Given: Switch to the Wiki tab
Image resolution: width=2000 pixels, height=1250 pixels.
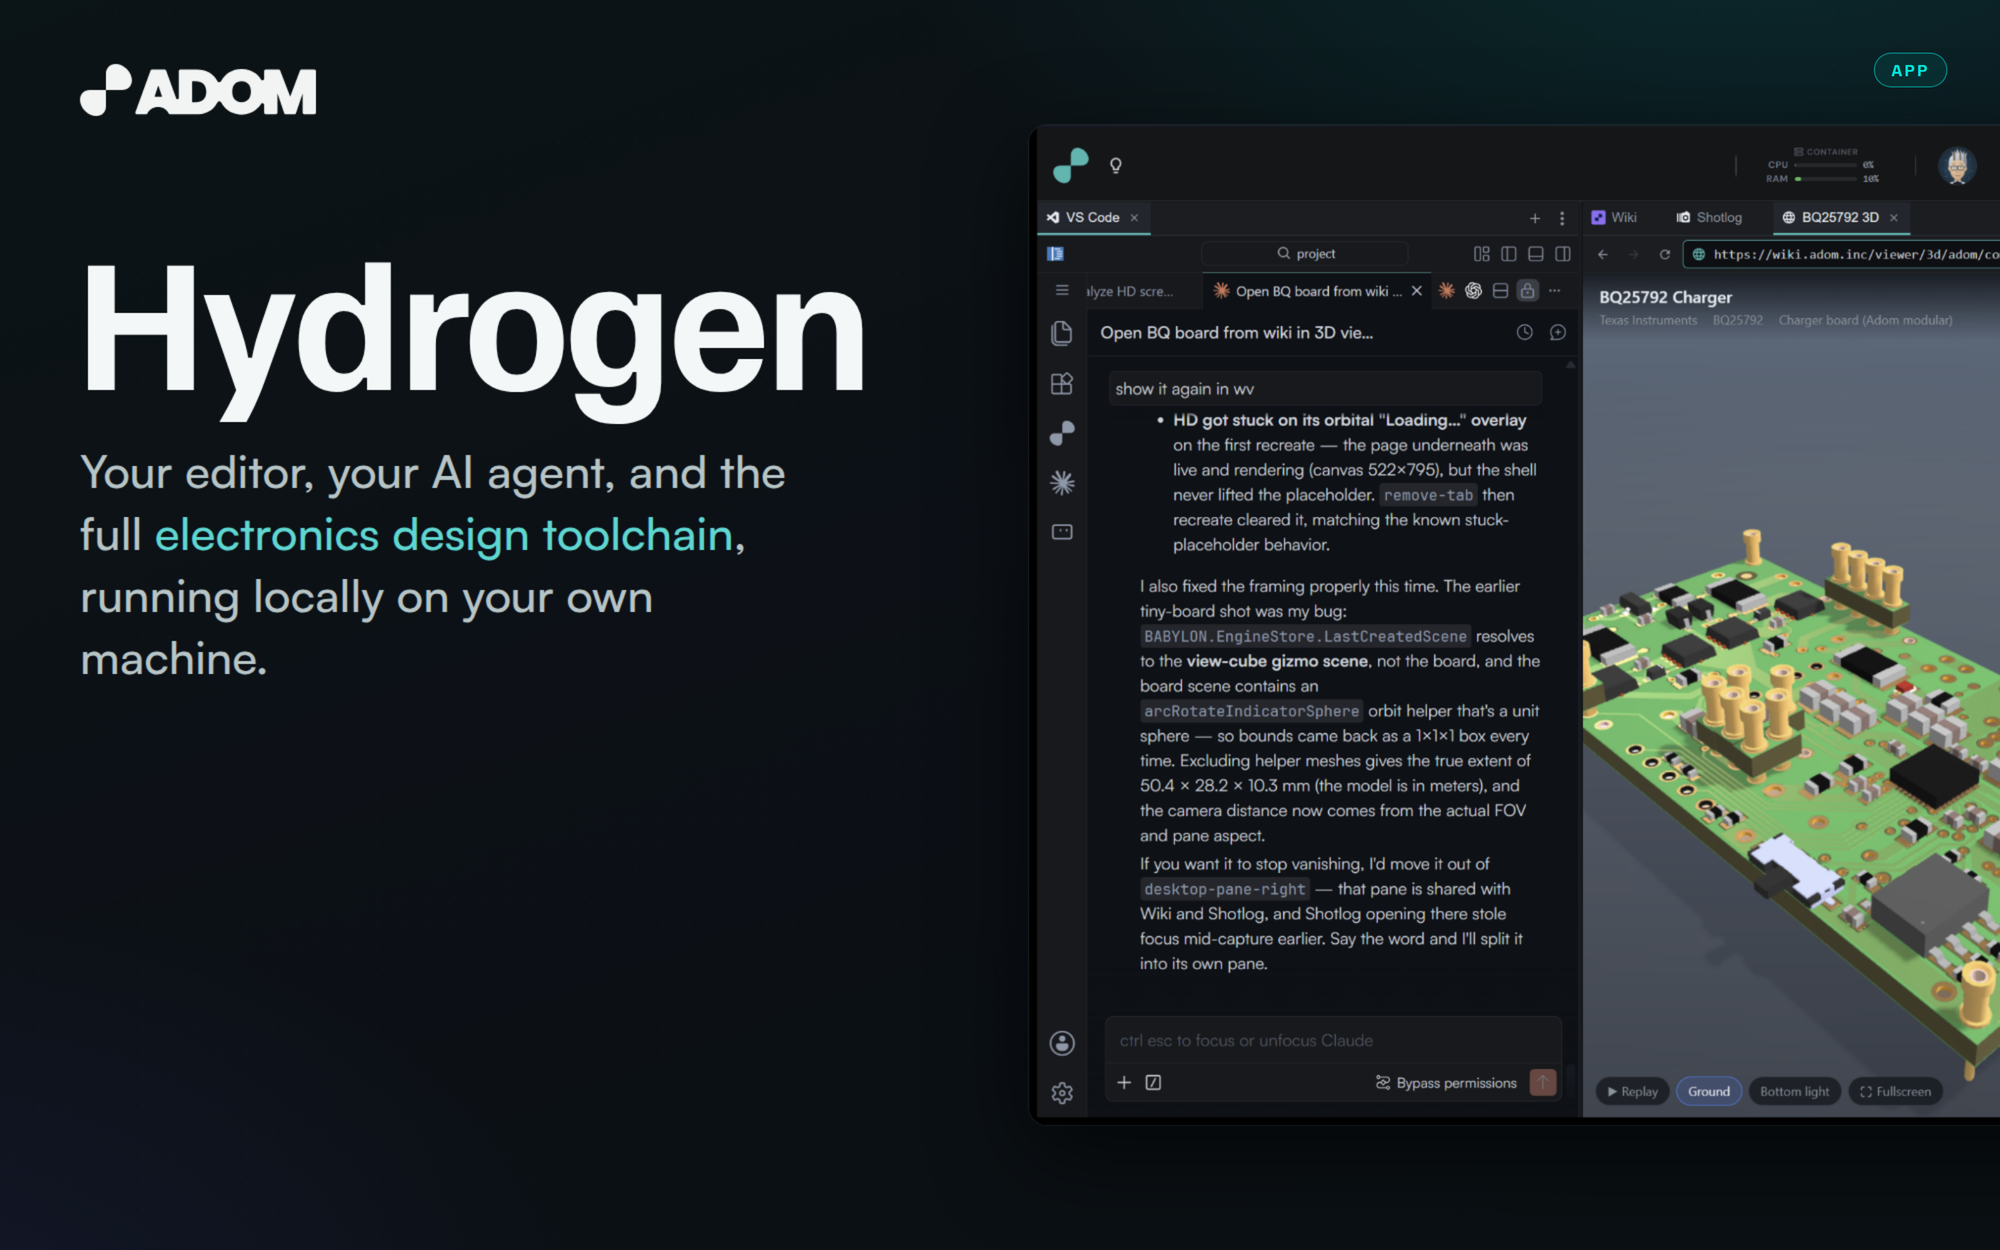Looking at the screenshot, I should (x=1614, y=217).
